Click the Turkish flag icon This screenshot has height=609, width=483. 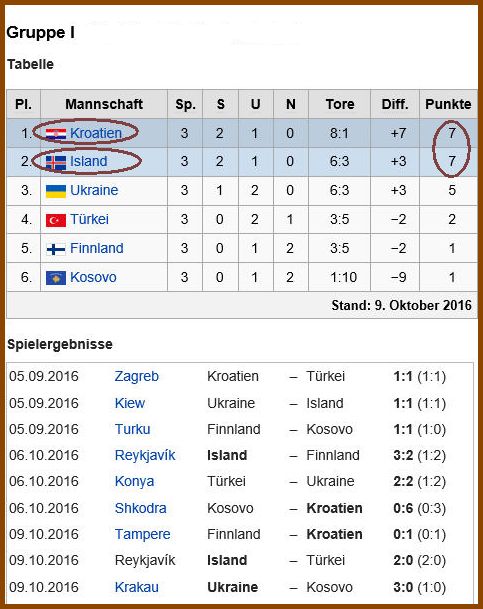click(x=56, y=220)
